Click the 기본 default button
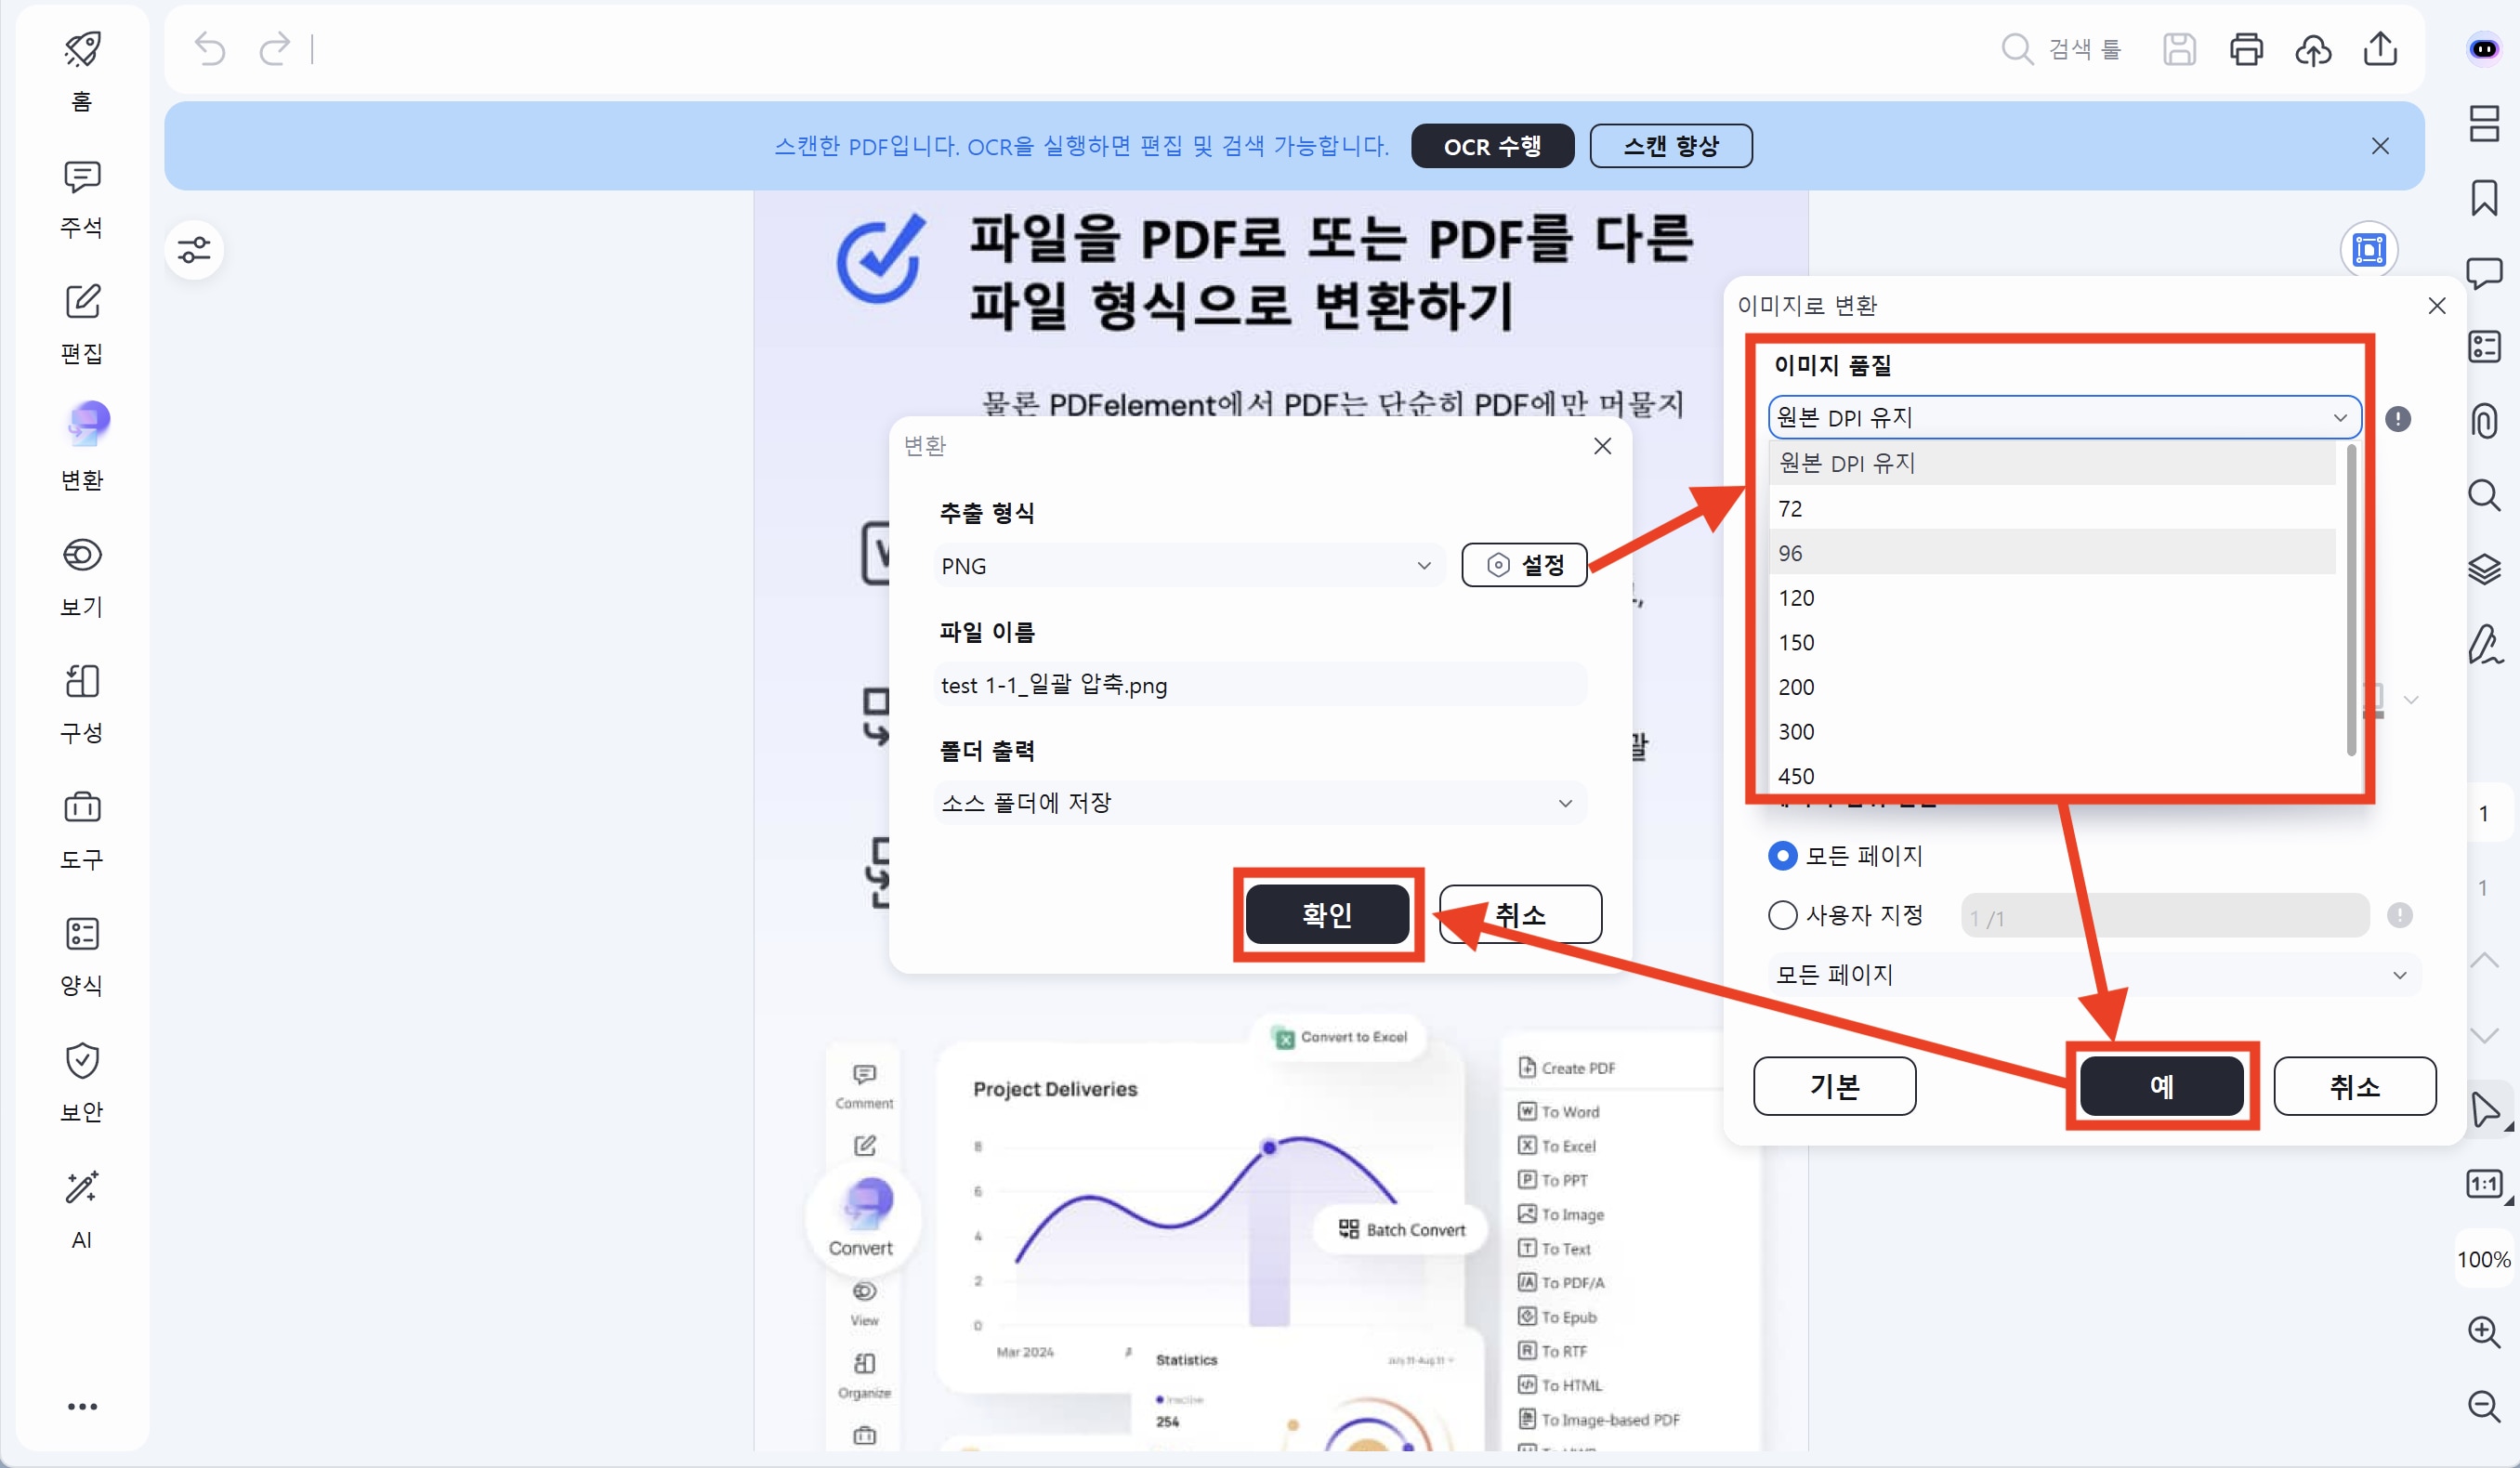This screenshot has width=2520, height=1468. (x=1834, y=1086)
